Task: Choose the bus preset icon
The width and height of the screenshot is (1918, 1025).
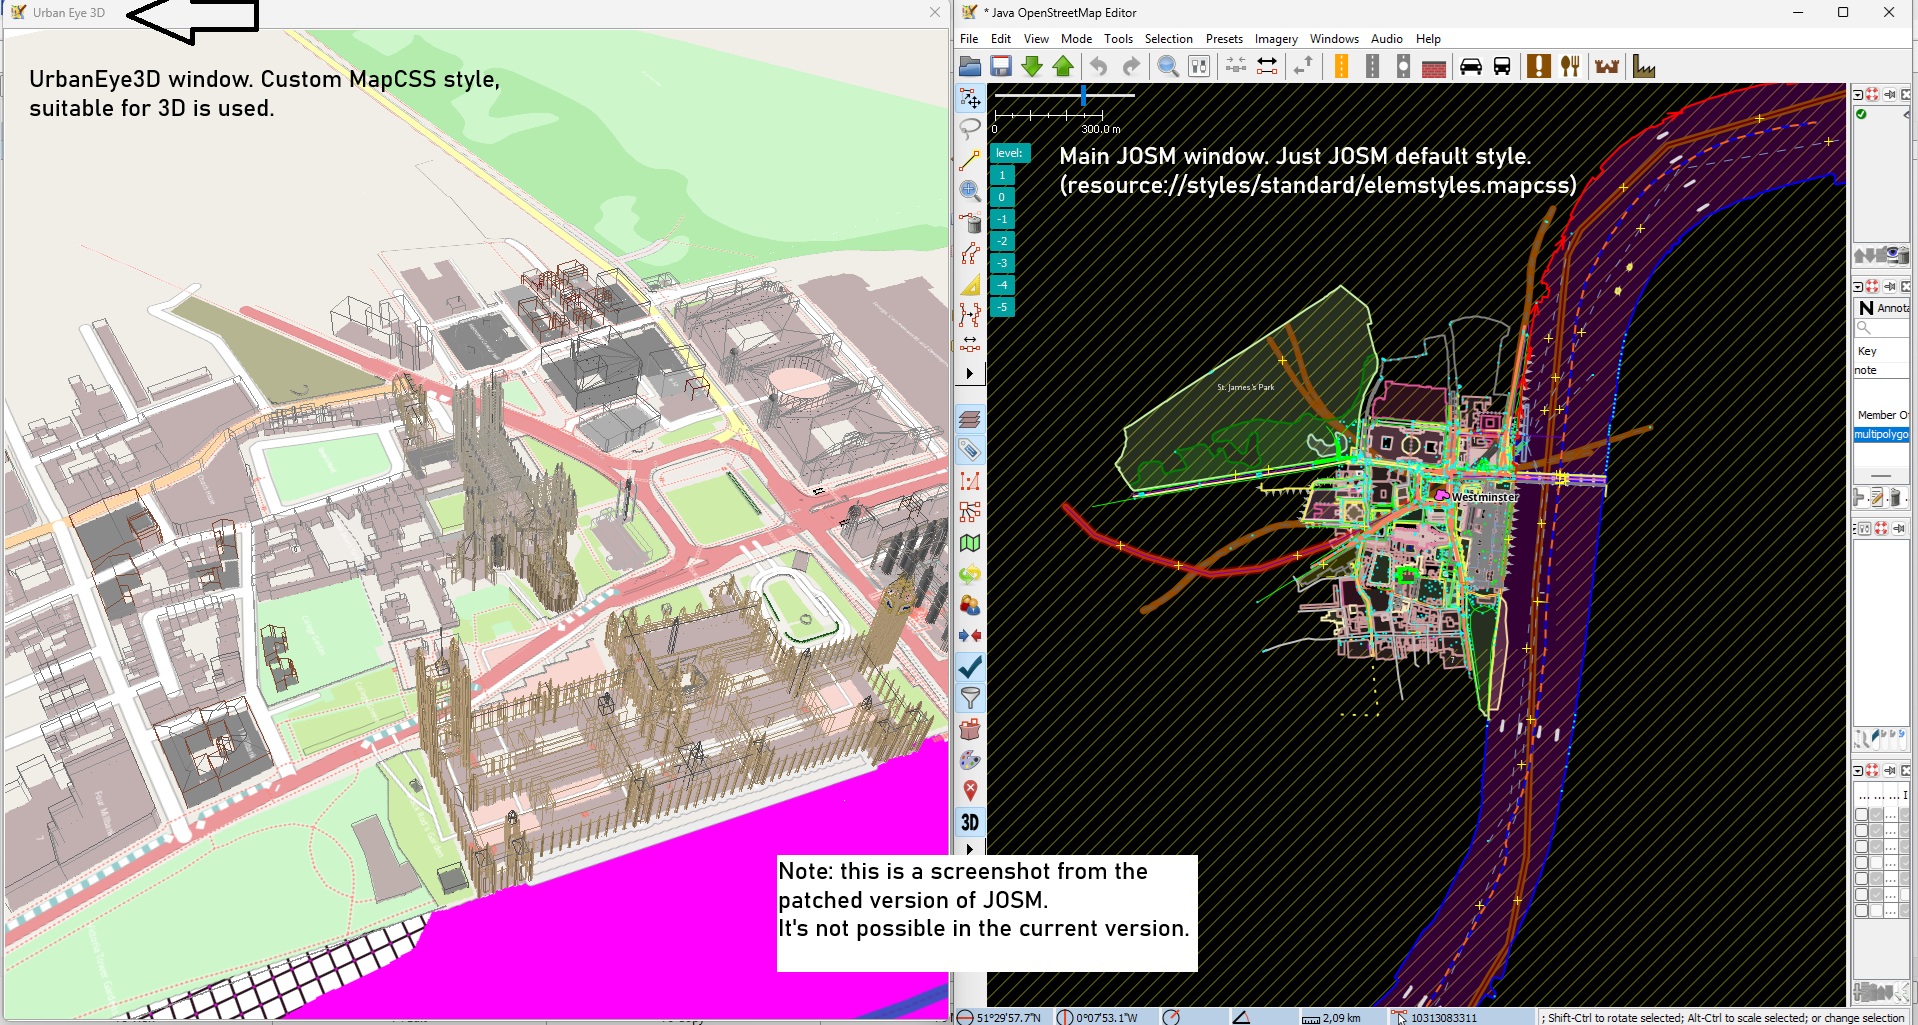Action: 1502,67
